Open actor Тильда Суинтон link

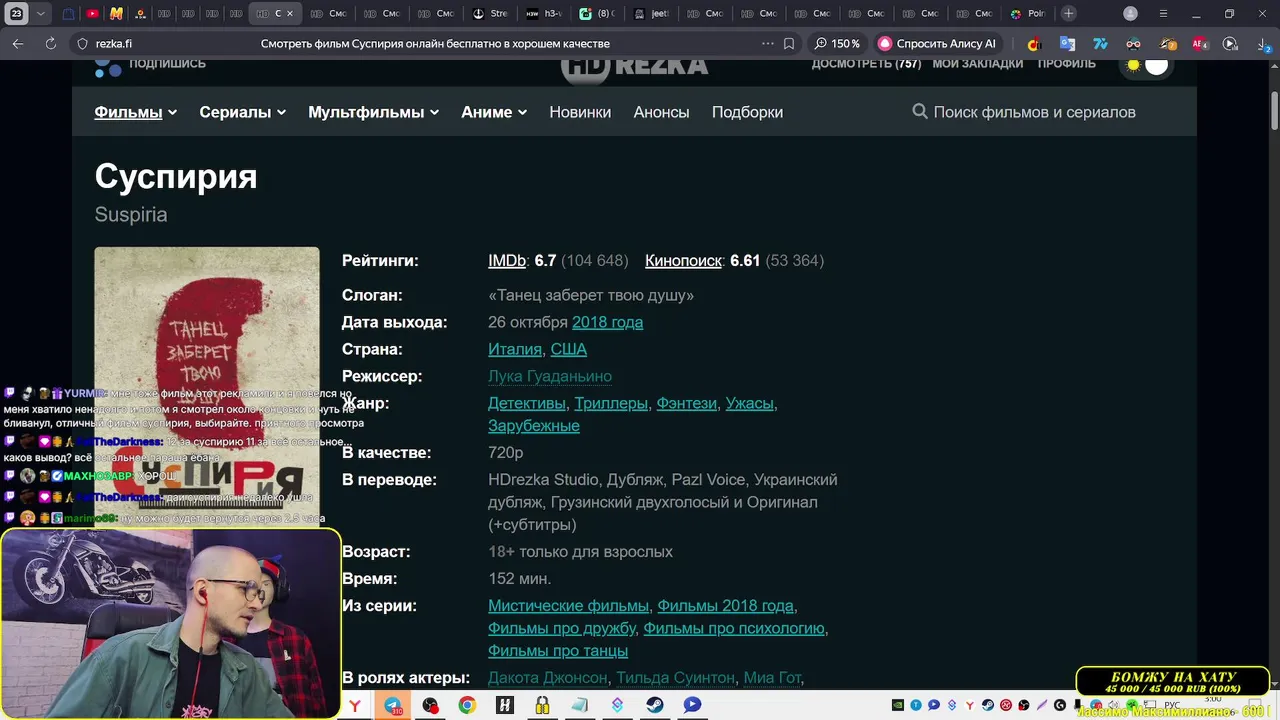[675, 678]
